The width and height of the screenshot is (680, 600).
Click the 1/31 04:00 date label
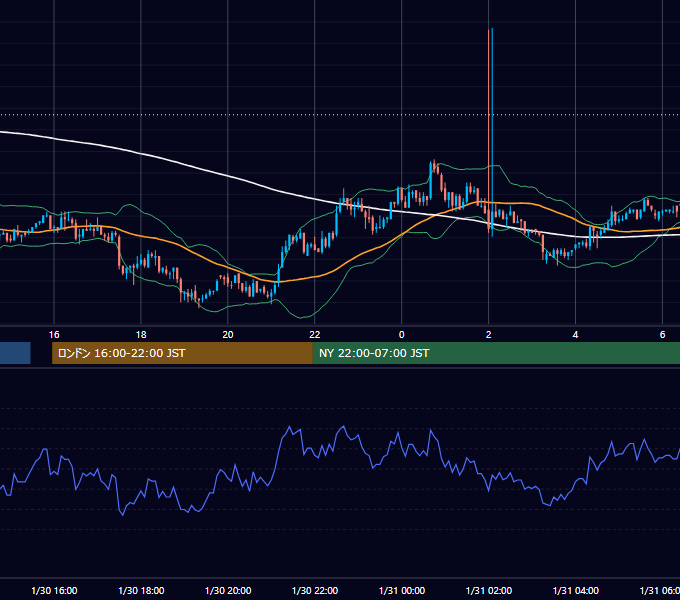pos(575,590)
